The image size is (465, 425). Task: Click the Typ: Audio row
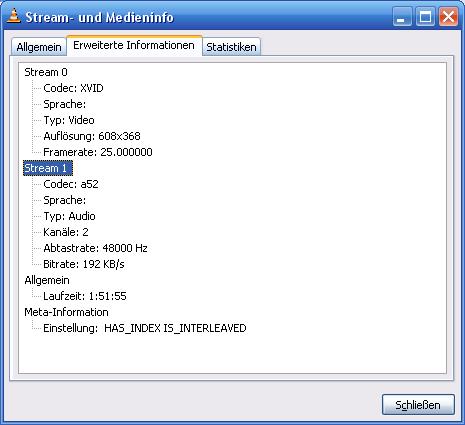[69, 216]
